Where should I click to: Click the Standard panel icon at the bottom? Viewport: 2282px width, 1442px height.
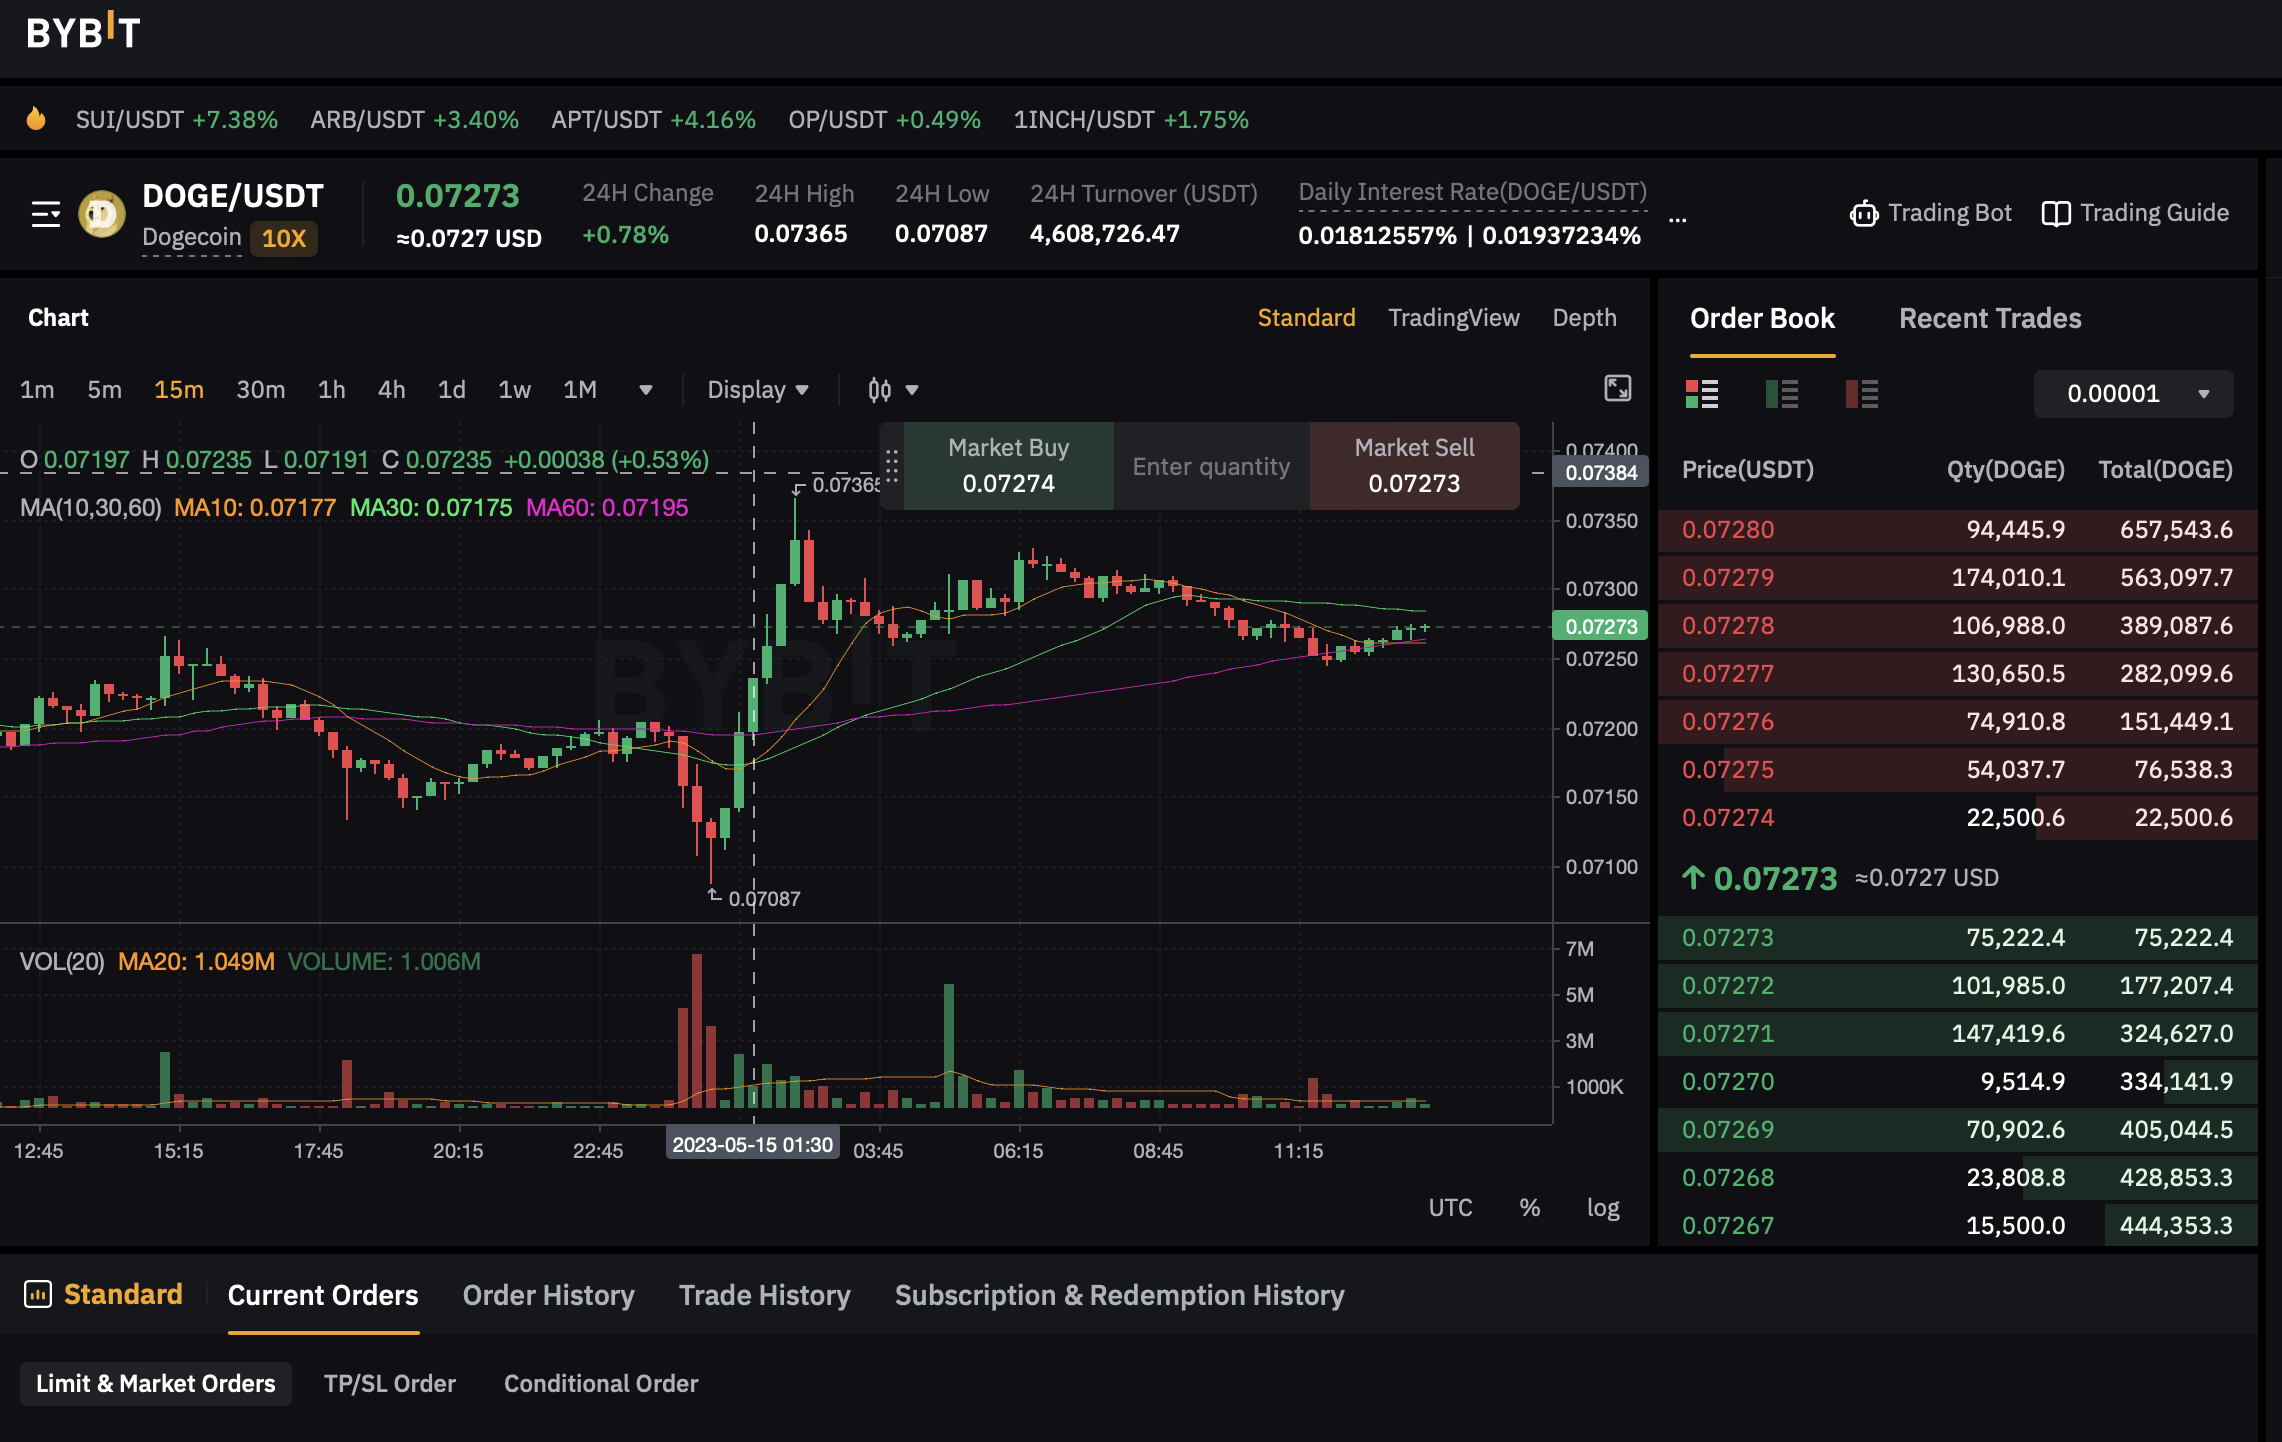point(38,1294)
